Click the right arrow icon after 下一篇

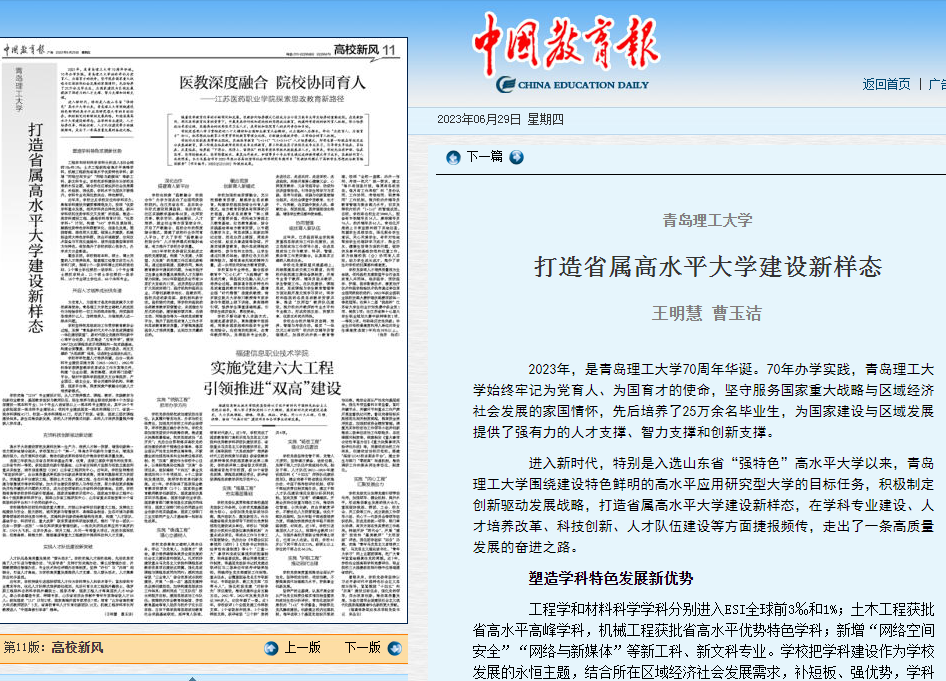(x=516, y=156)
